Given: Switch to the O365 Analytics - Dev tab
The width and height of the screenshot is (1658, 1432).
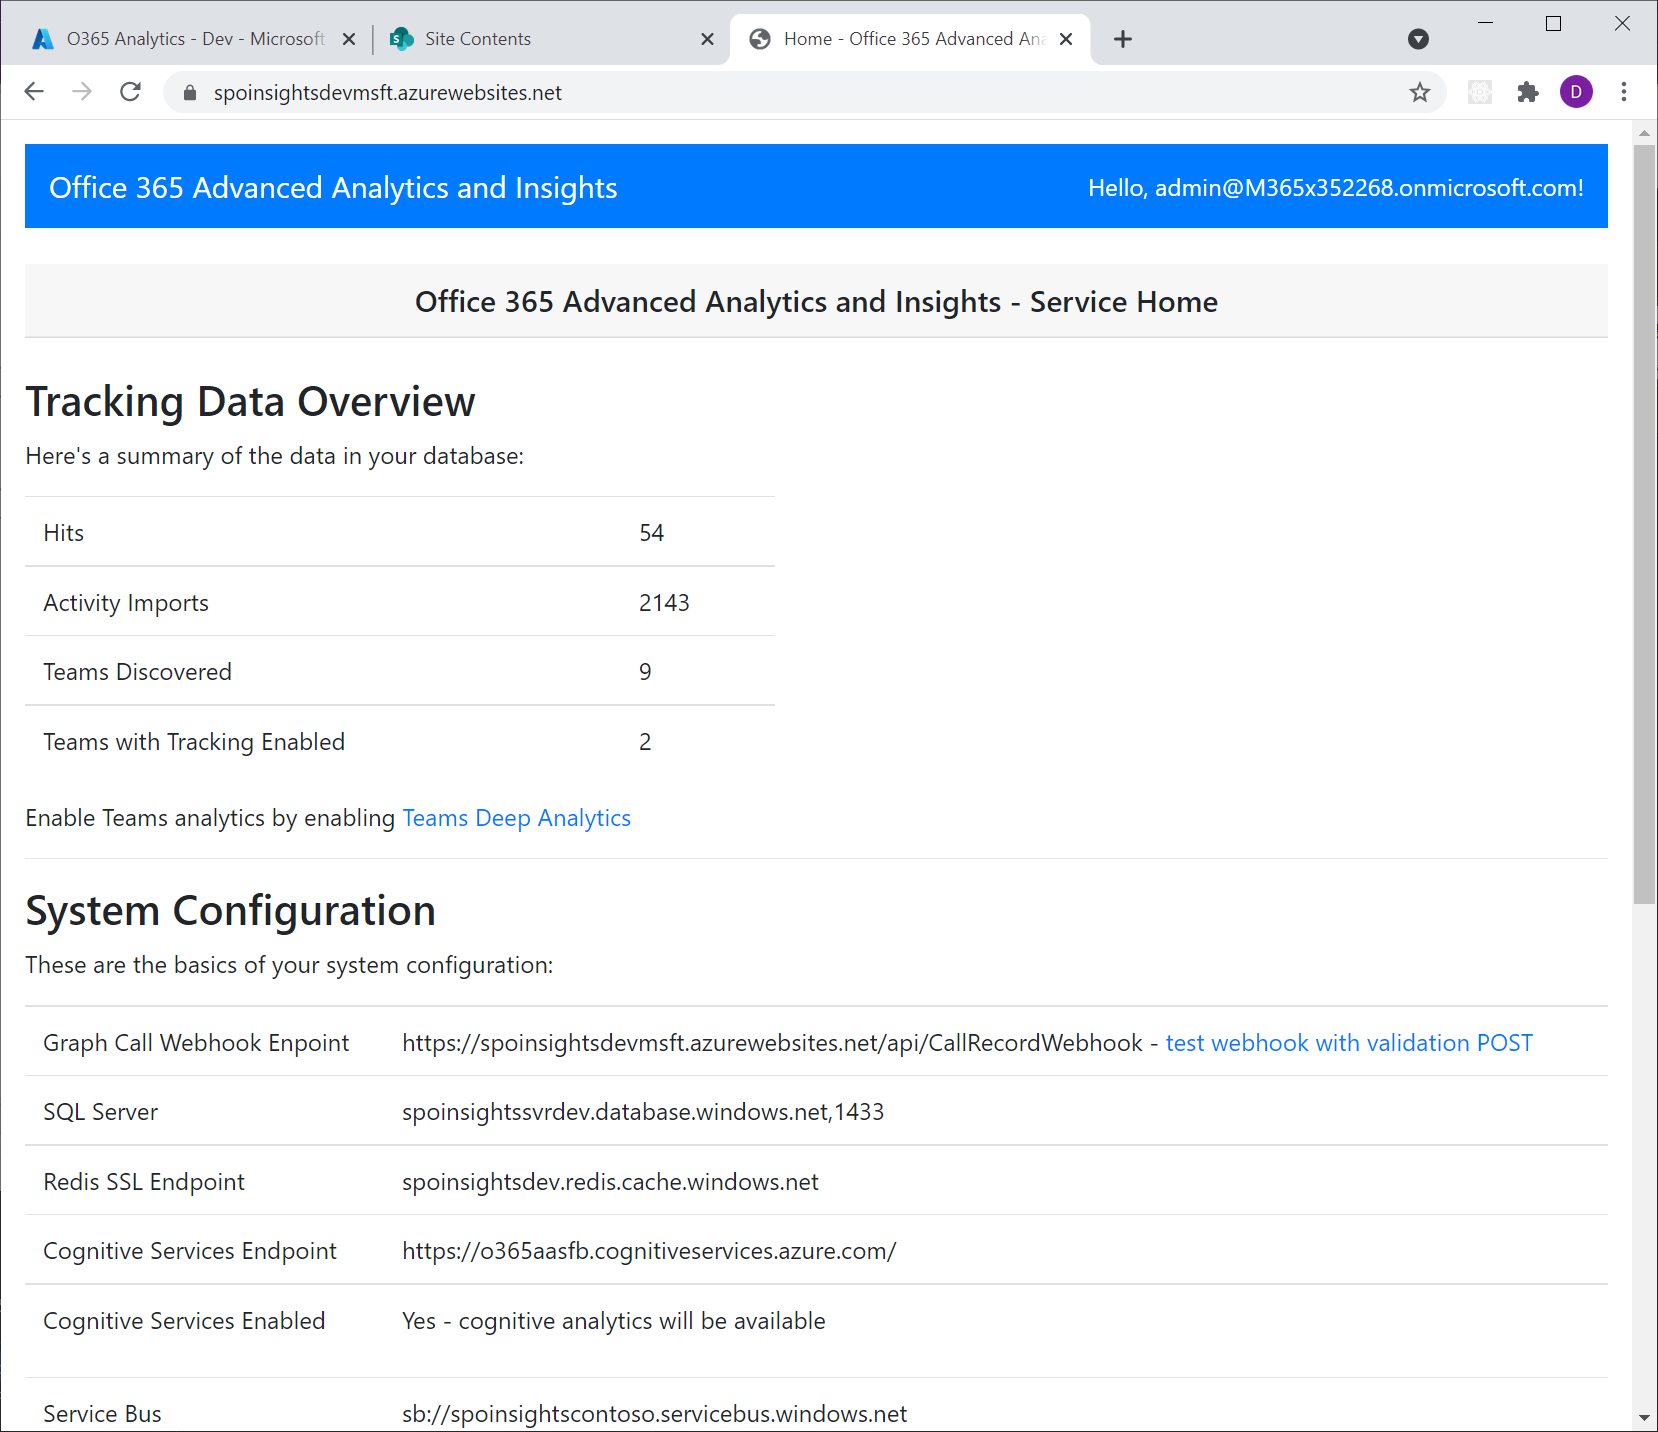Looking at the screenshot, I should coord(194,39).
